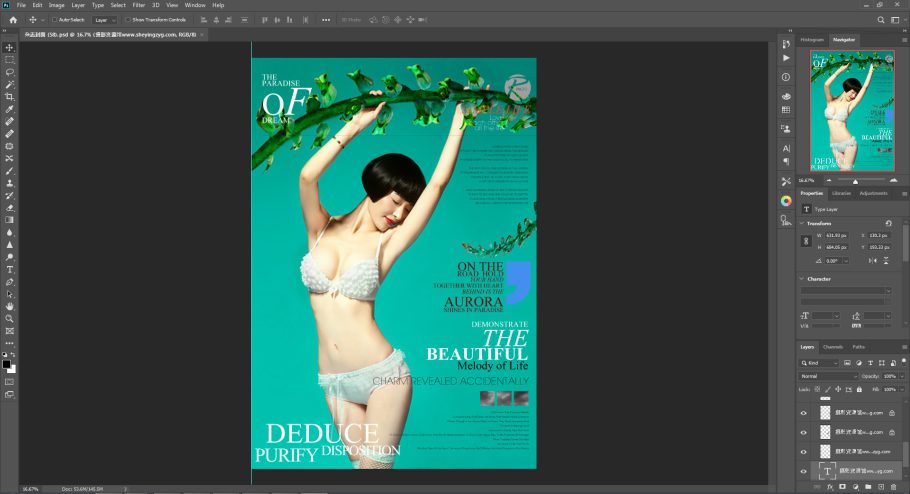Screen dimensions: 910x494
Task: Select the Magic Wand tool
Action: 9,85
